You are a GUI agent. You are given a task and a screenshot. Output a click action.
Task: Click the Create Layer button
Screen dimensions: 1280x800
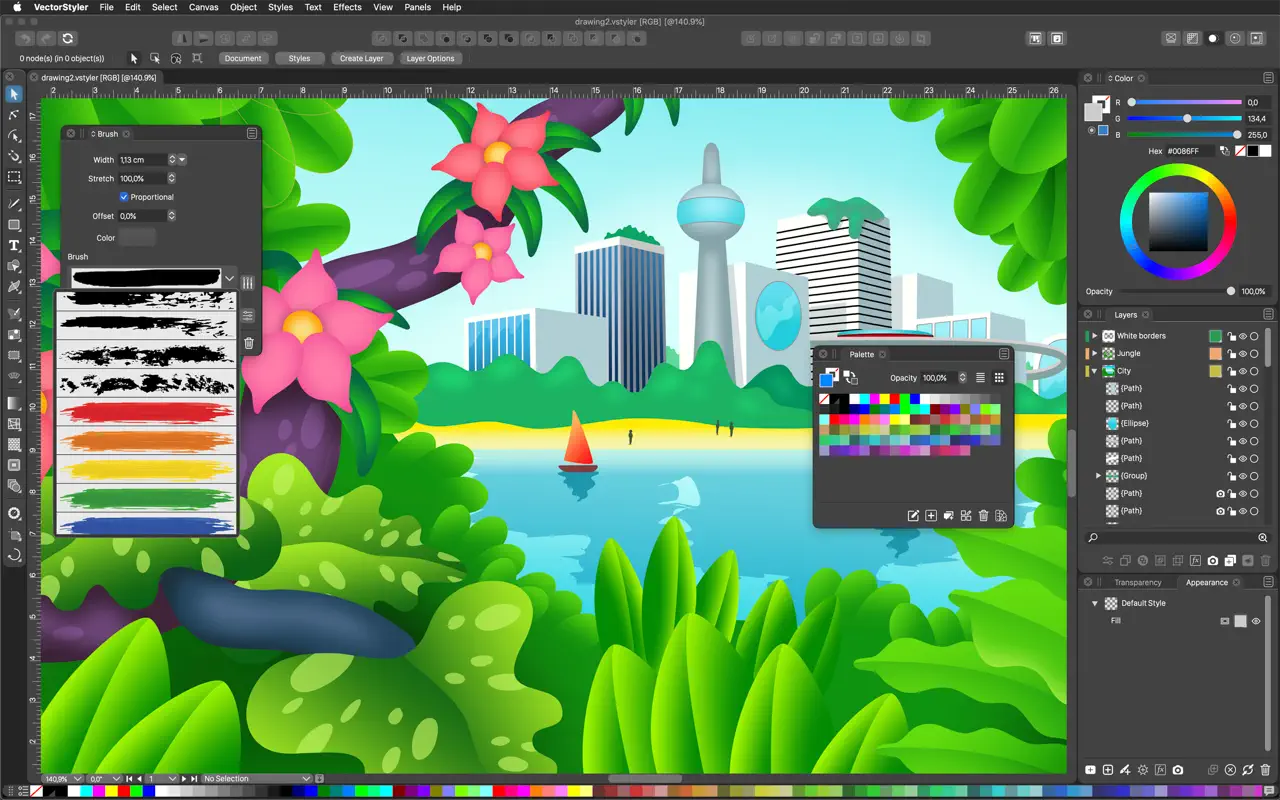(x=361, y=58)
